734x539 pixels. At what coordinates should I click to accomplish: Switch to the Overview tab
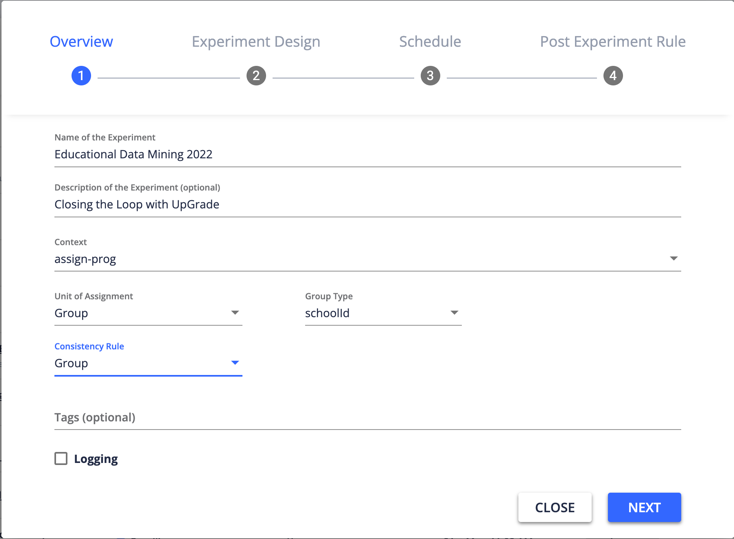point(81,41)
